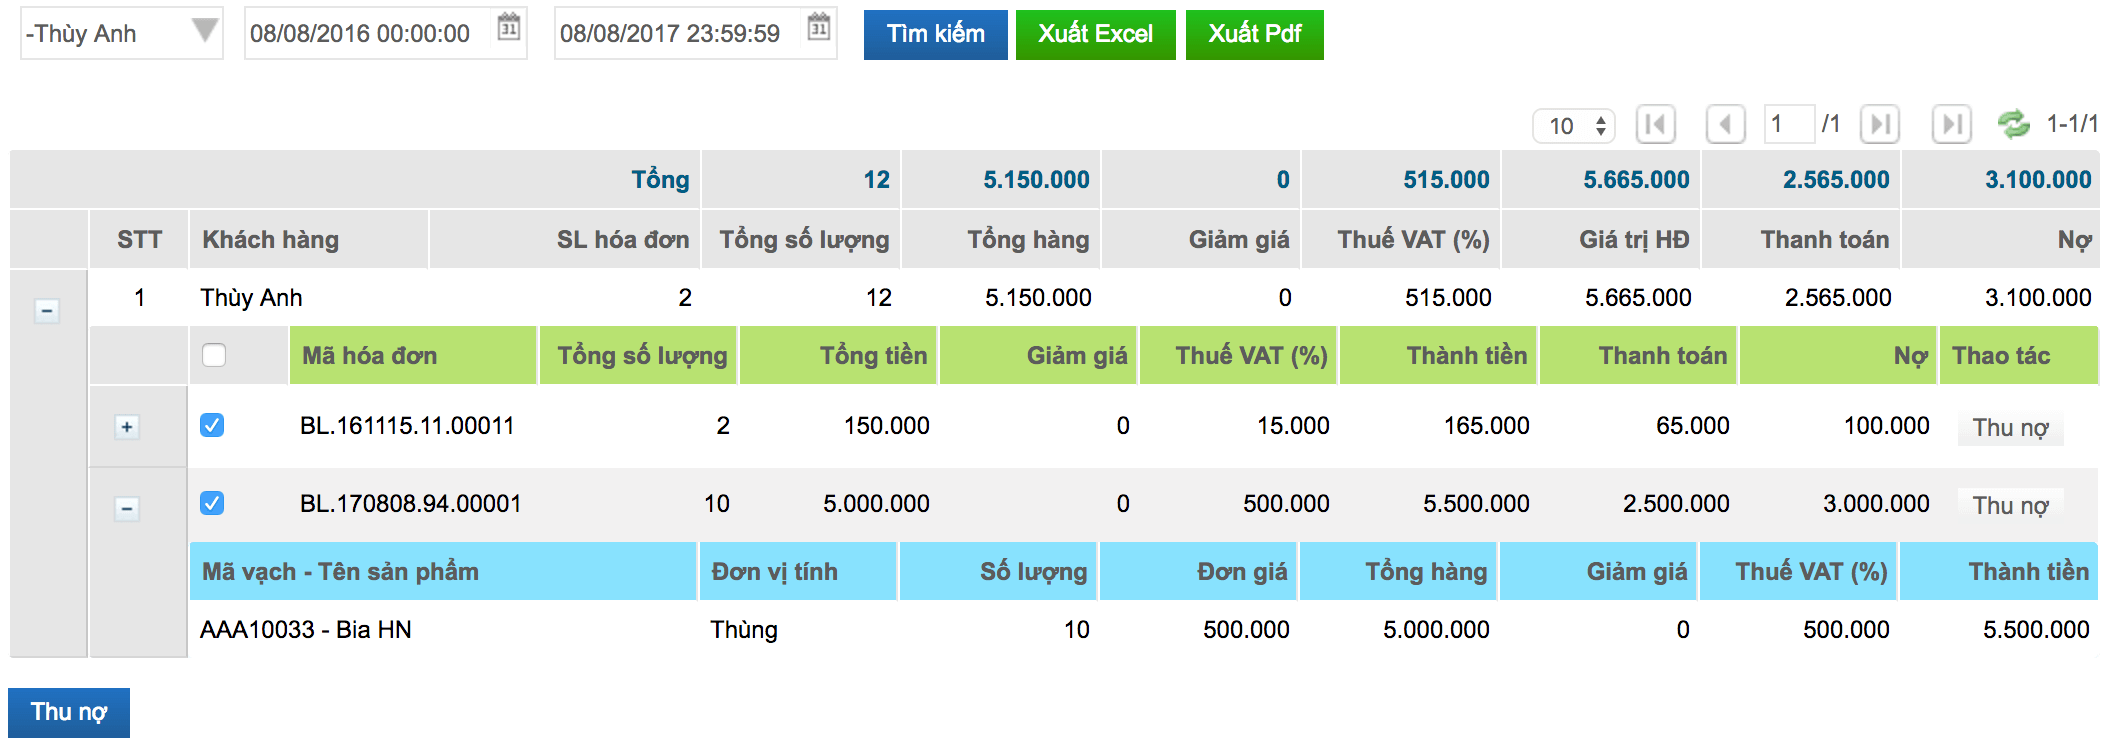Jump to the last page
This screenshot has width=2110, height=750.
[1951, 125]
